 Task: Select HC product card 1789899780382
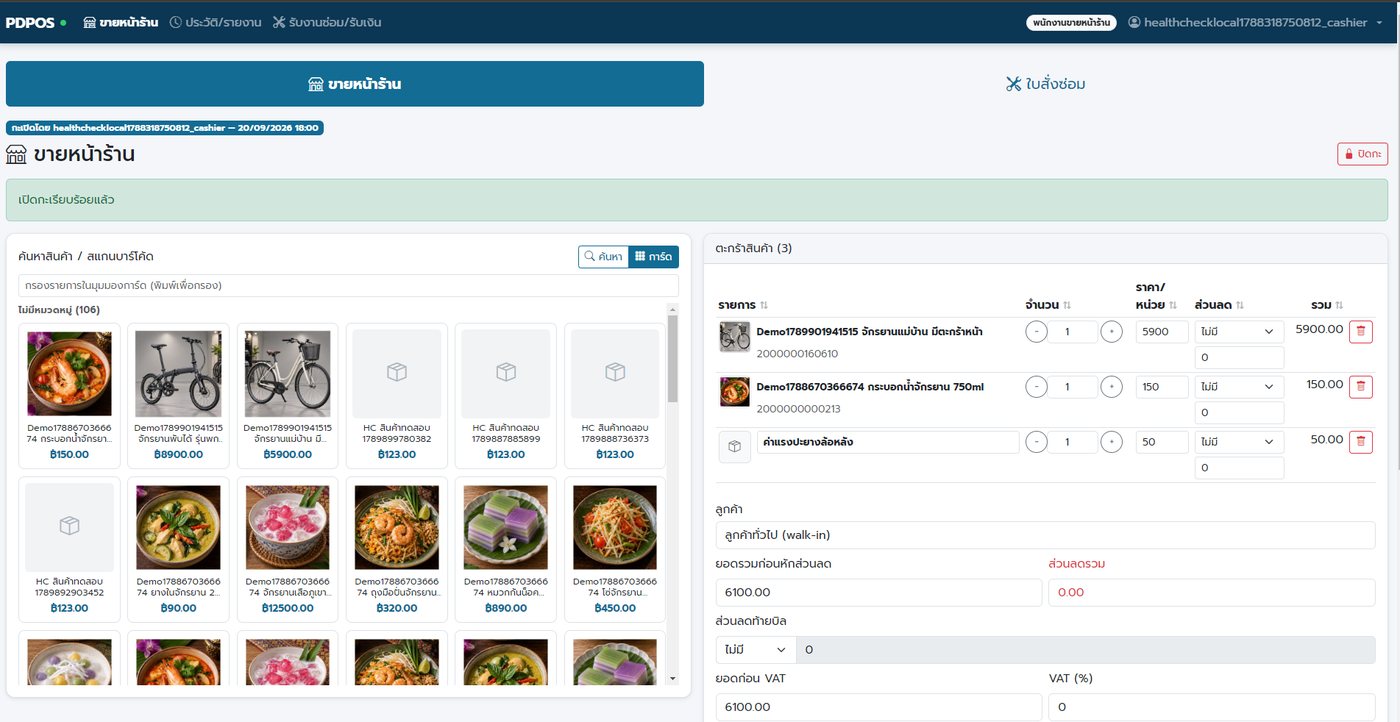click(396, 395)
